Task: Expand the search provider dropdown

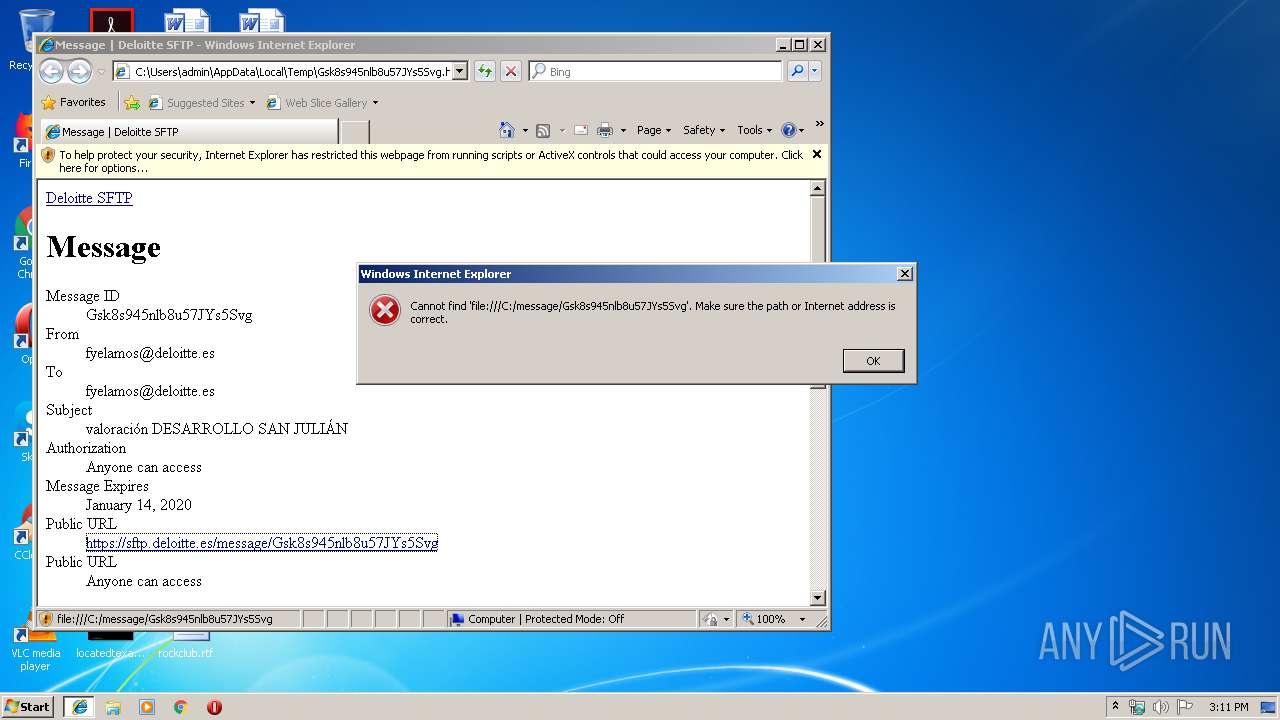Action: (815, 71)
